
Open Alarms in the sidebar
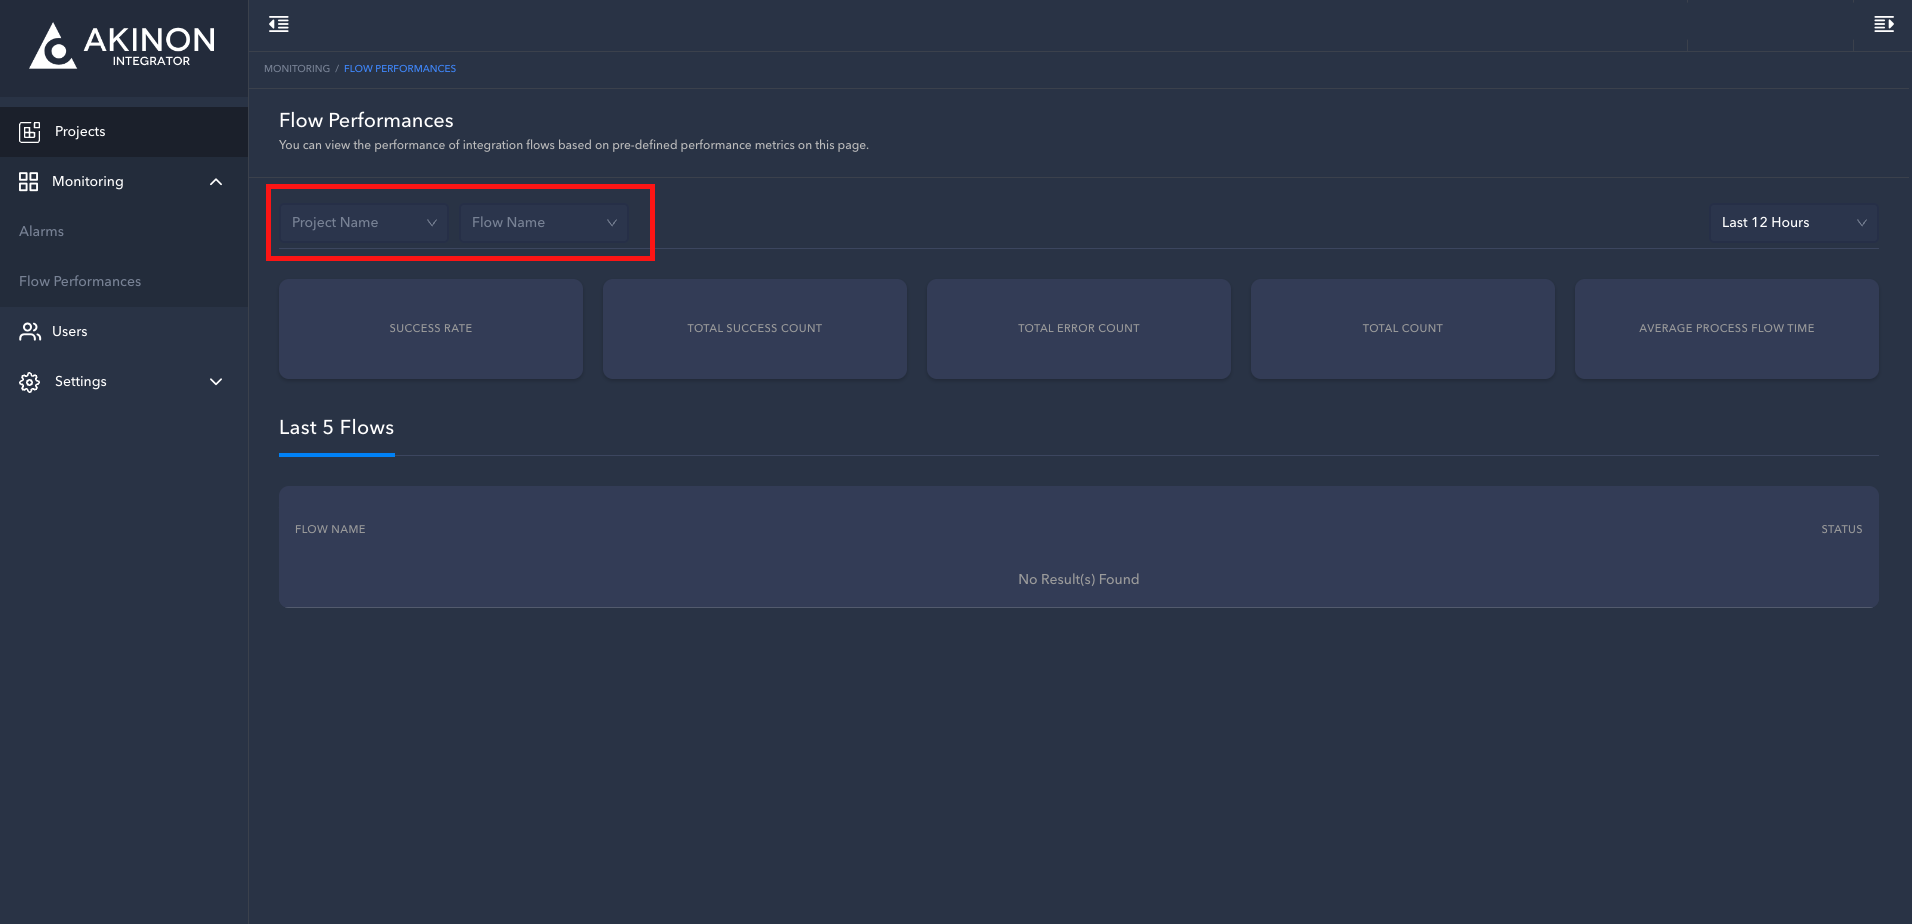[x=42, y=232]
